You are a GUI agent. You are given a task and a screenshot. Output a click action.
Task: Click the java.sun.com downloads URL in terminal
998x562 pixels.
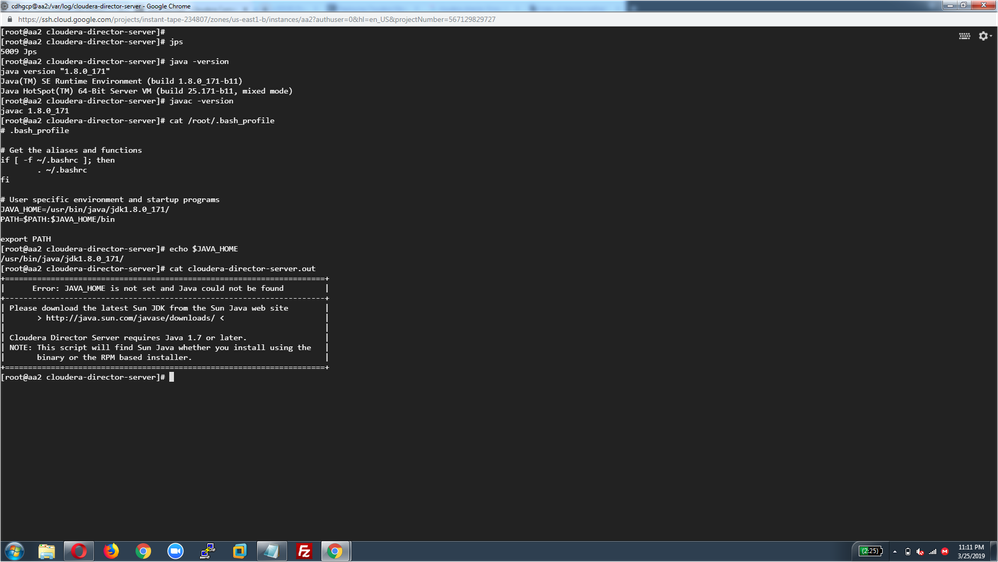pyautogui.click(x=130, y=318)
